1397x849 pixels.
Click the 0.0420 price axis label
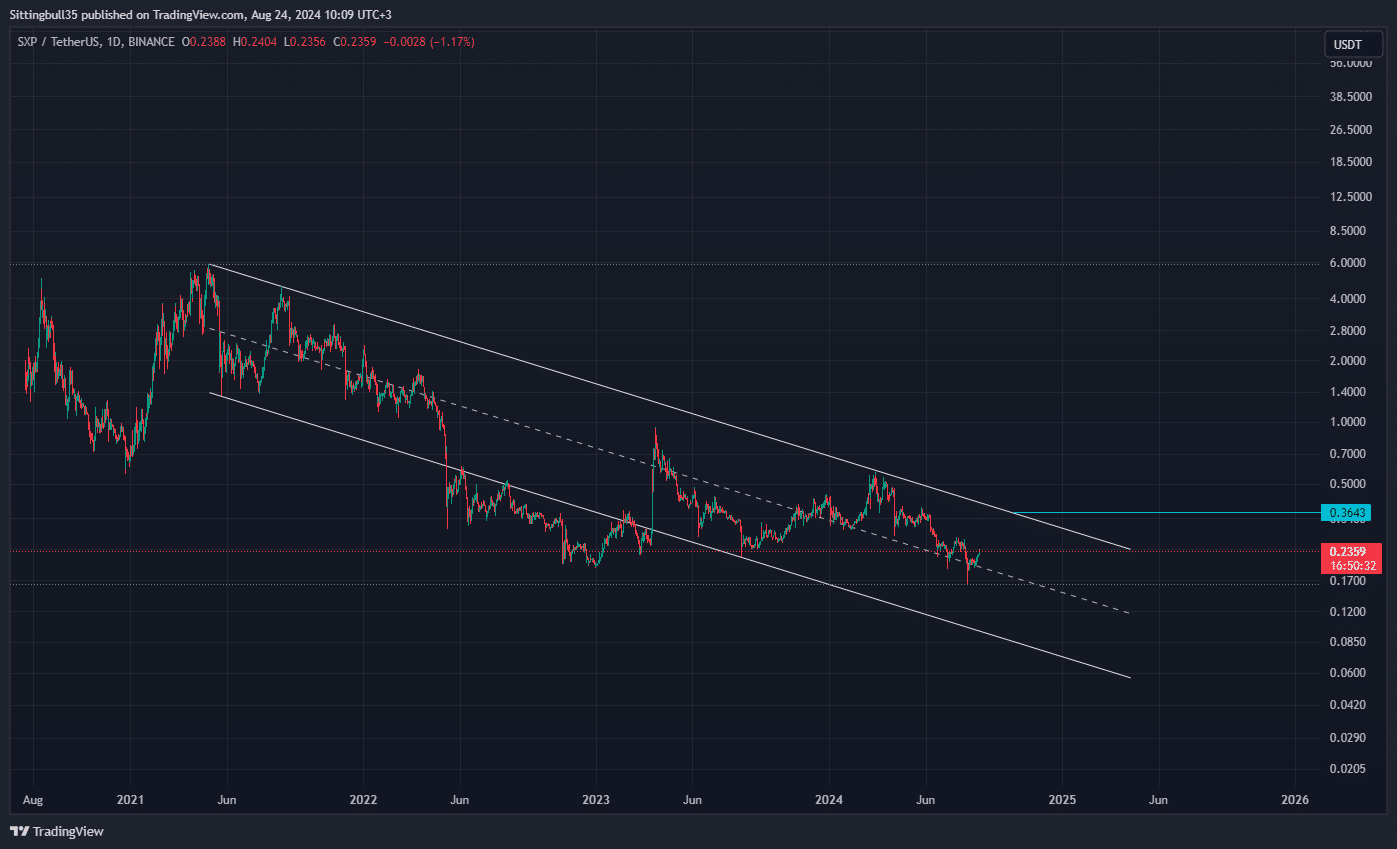click(1349, 705)
